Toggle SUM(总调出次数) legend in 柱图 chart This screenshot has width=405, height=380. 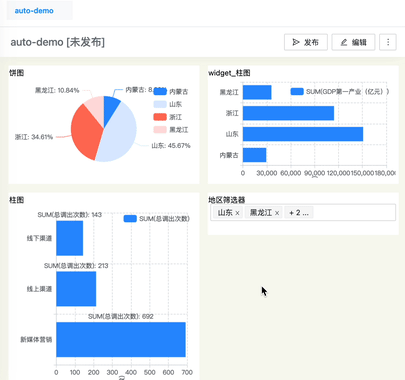click(x=157, y=219)
